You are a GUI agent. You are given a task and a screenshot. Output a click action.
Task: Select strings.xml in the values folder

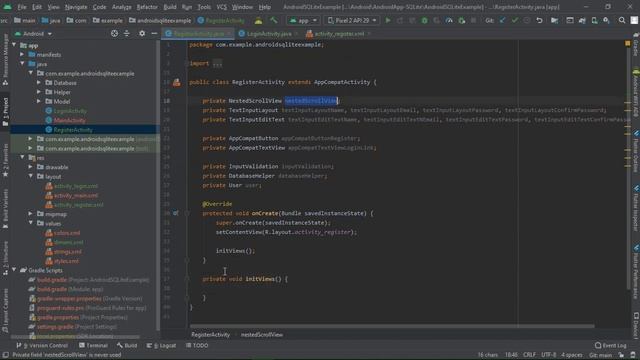click(68, 251)
